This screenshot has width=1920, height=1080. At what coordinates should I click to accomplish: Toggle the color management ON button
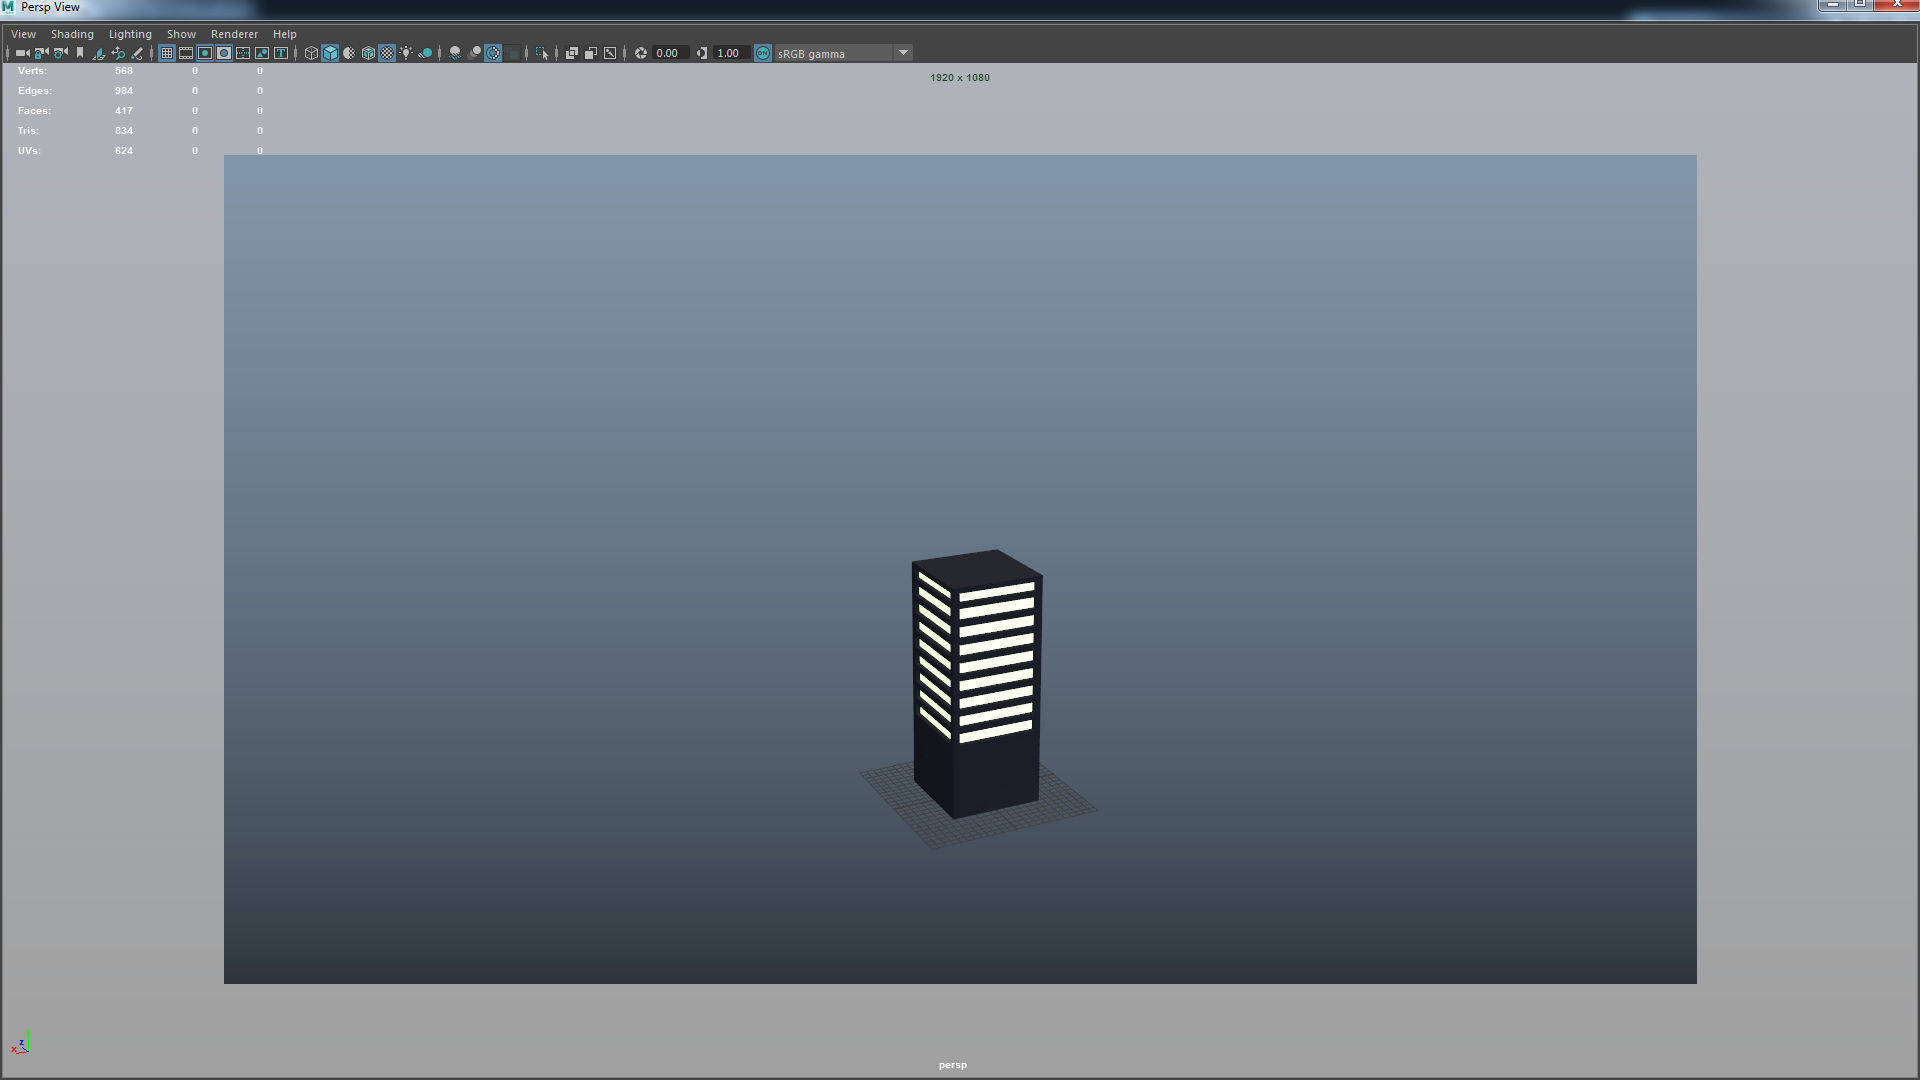tap(763, 53)
